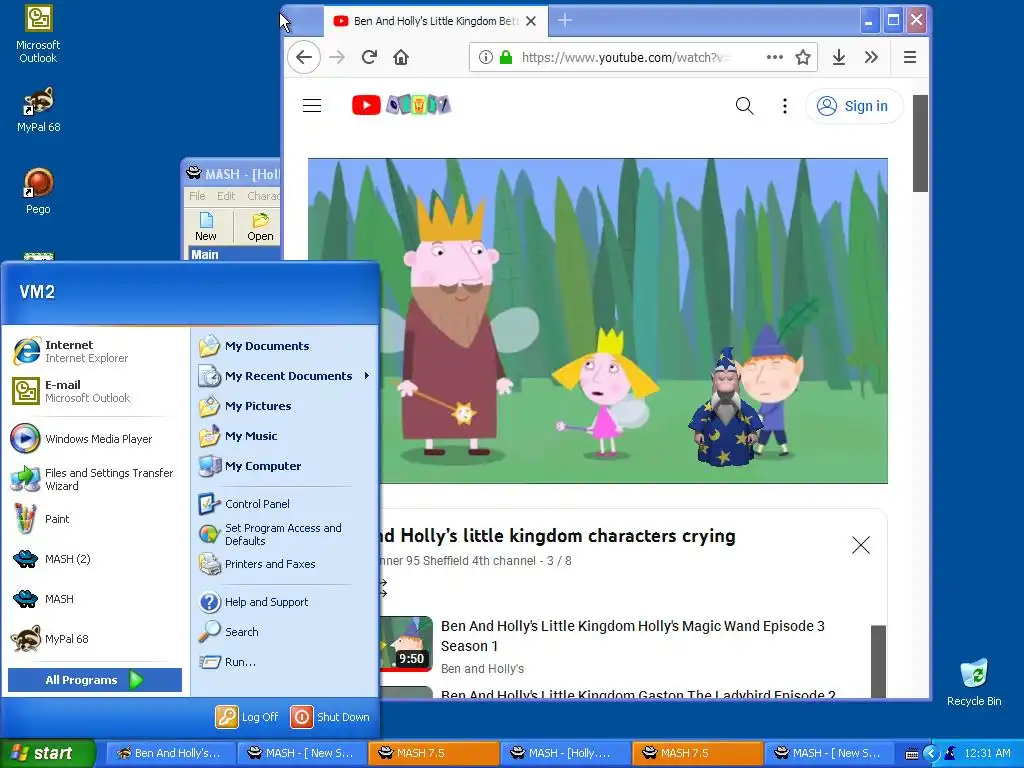Open Windows Media Player from Start menu

95,439
